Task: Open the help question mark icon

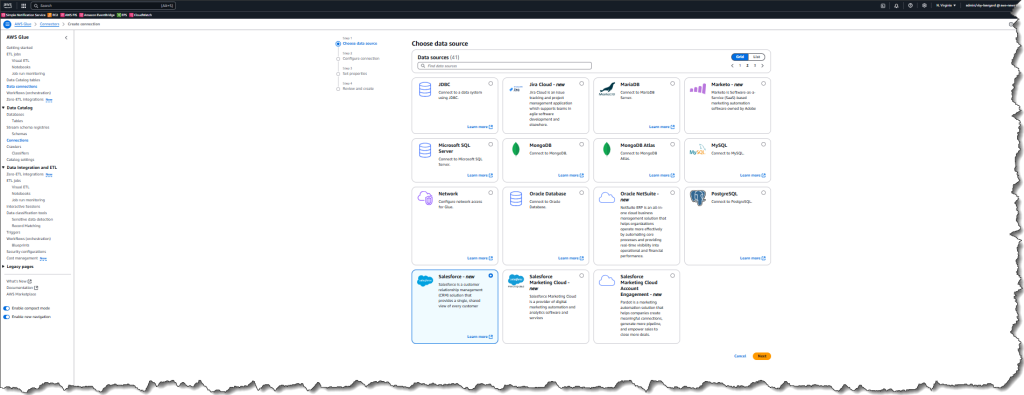Action: coord(910,5)
